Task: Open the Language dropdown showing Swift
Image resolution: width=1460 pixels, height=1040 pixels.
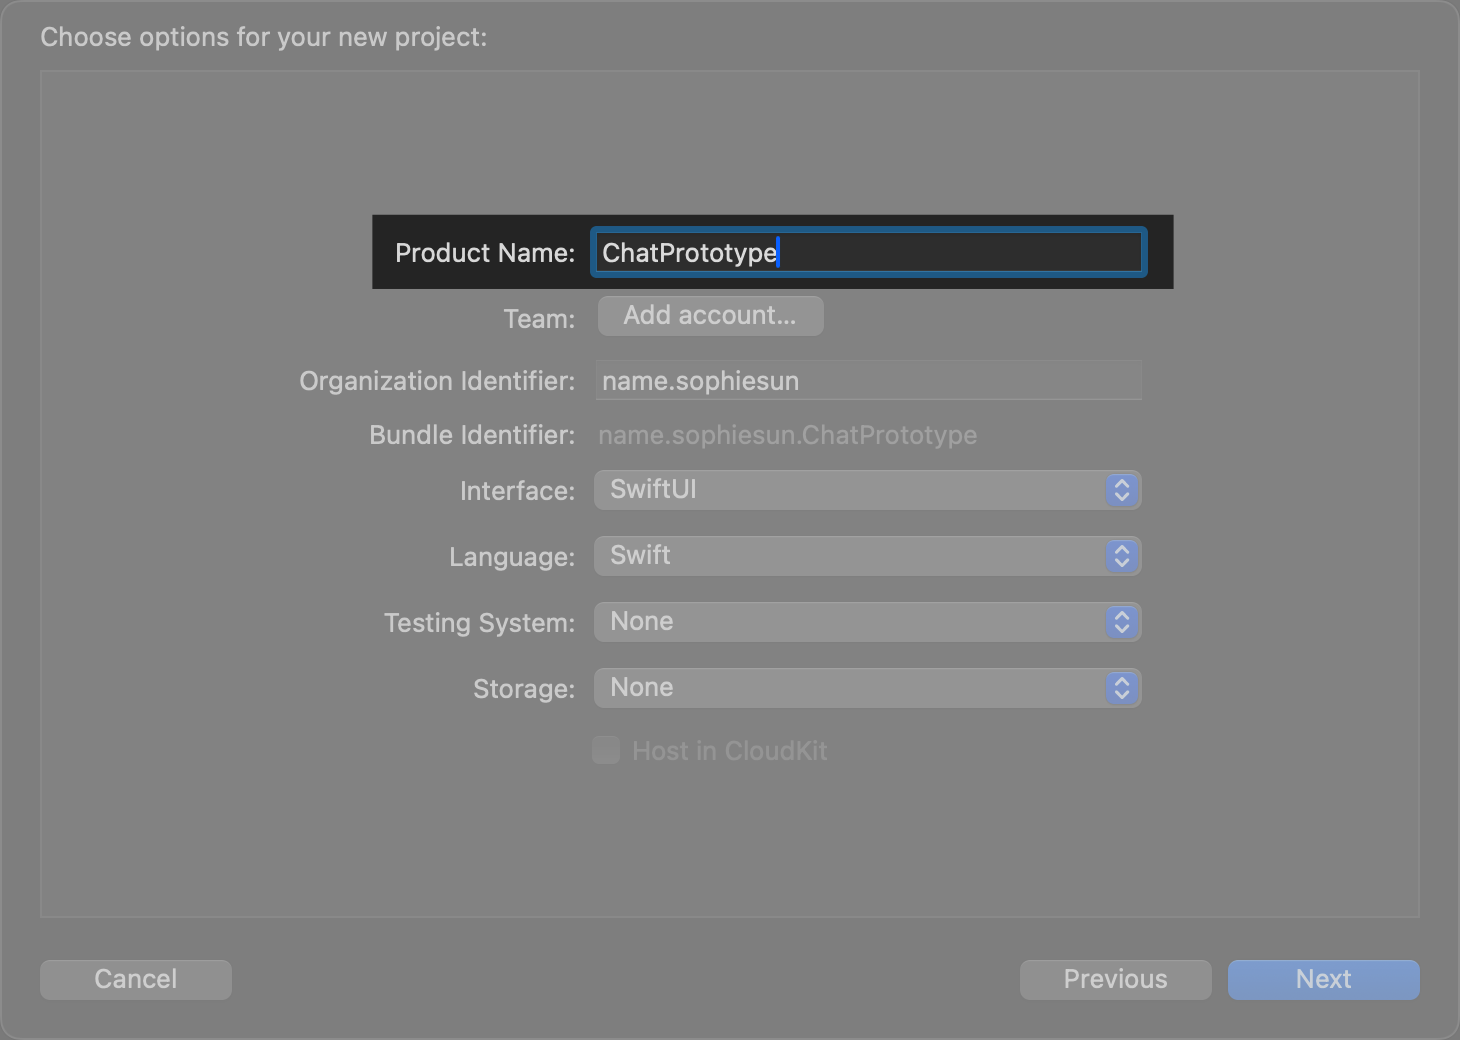Action: 850,556
